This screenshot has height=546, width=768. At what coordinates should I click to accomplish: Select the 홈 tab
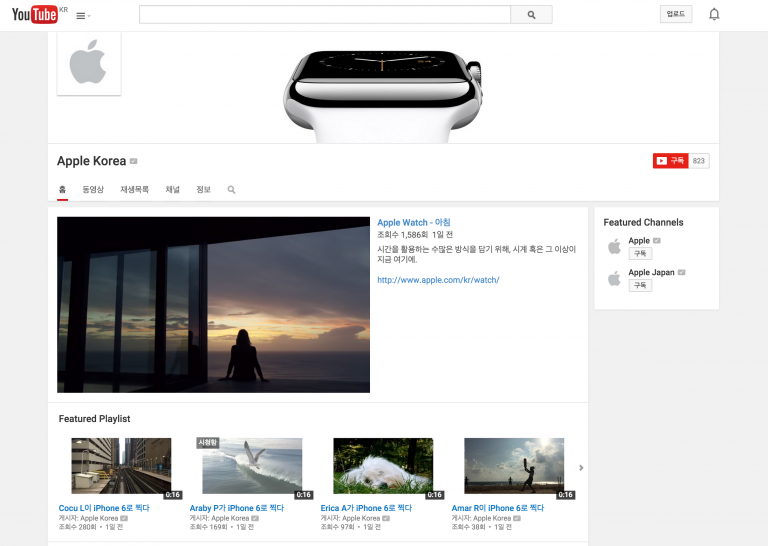pos(62,190)
